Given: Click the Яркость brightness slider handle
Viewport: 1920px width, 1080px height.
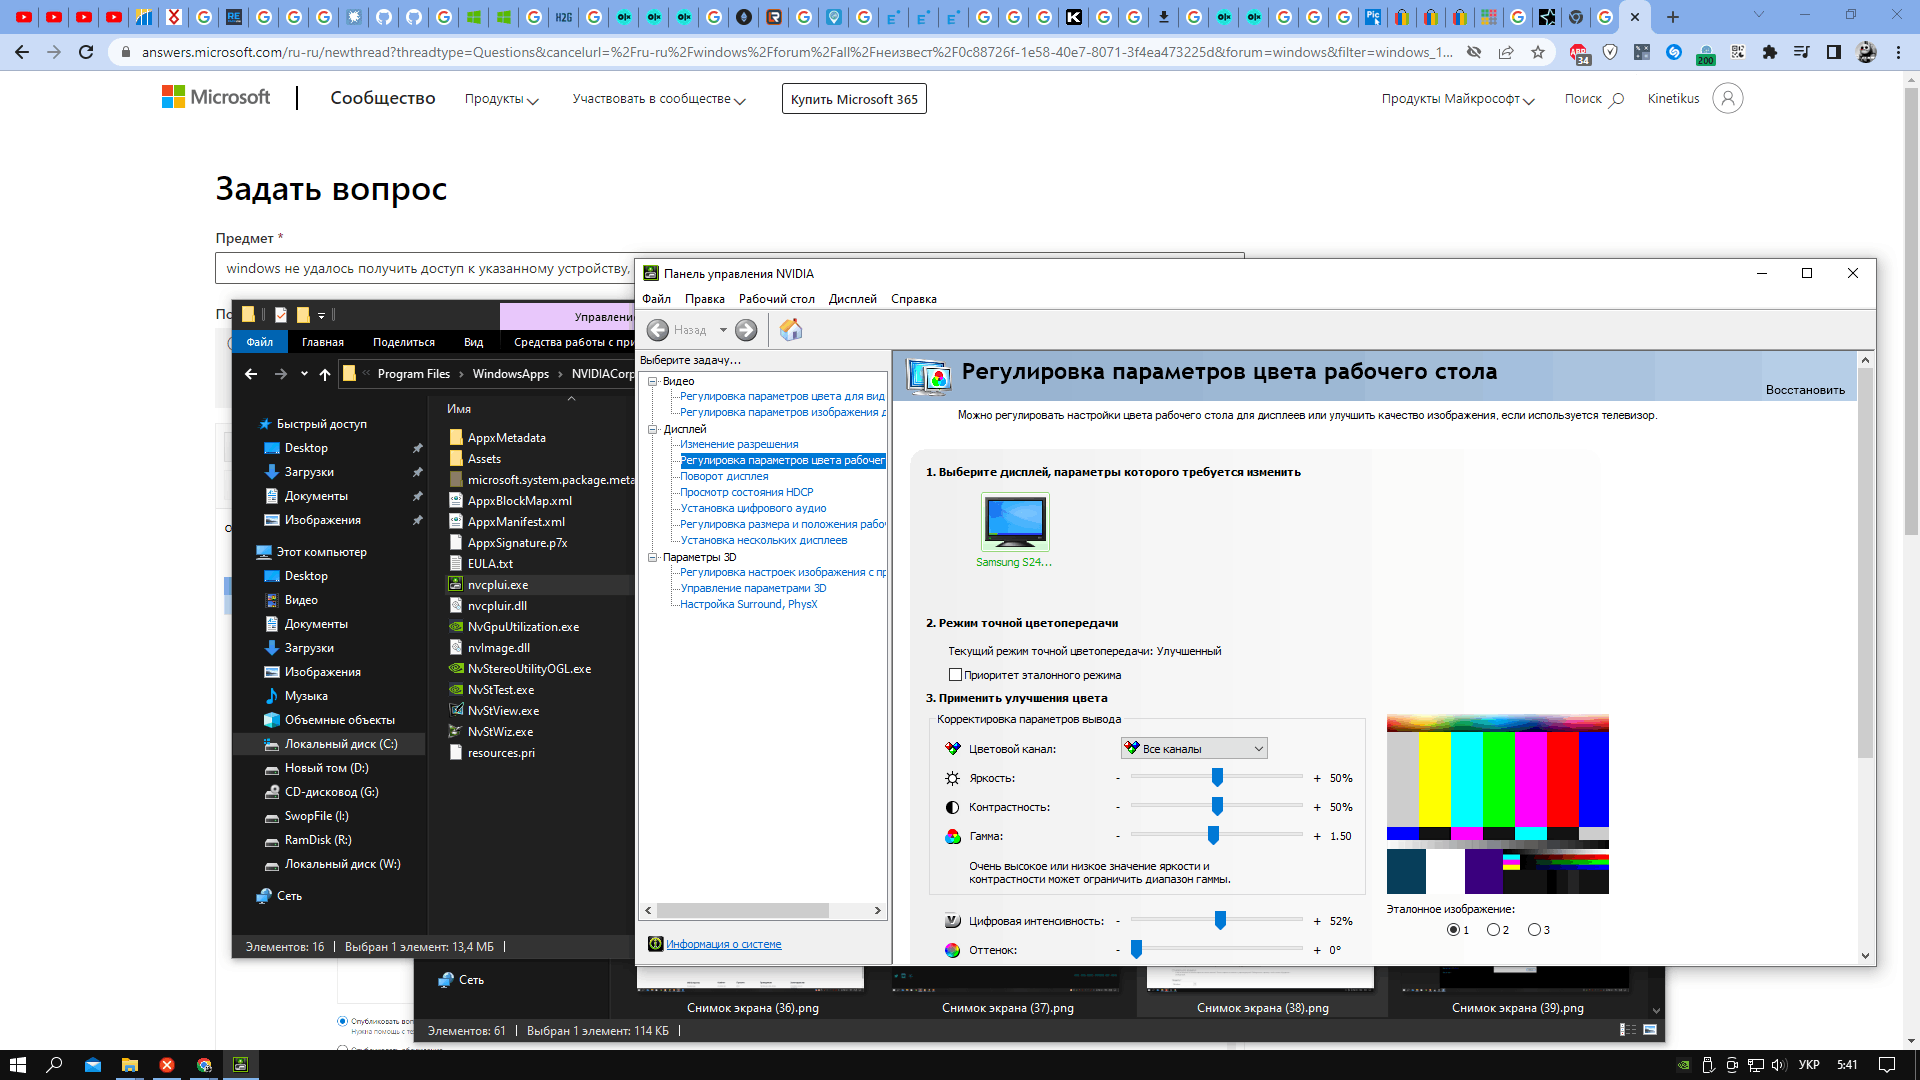Looking at the screenshot, I should point(1217,777).
